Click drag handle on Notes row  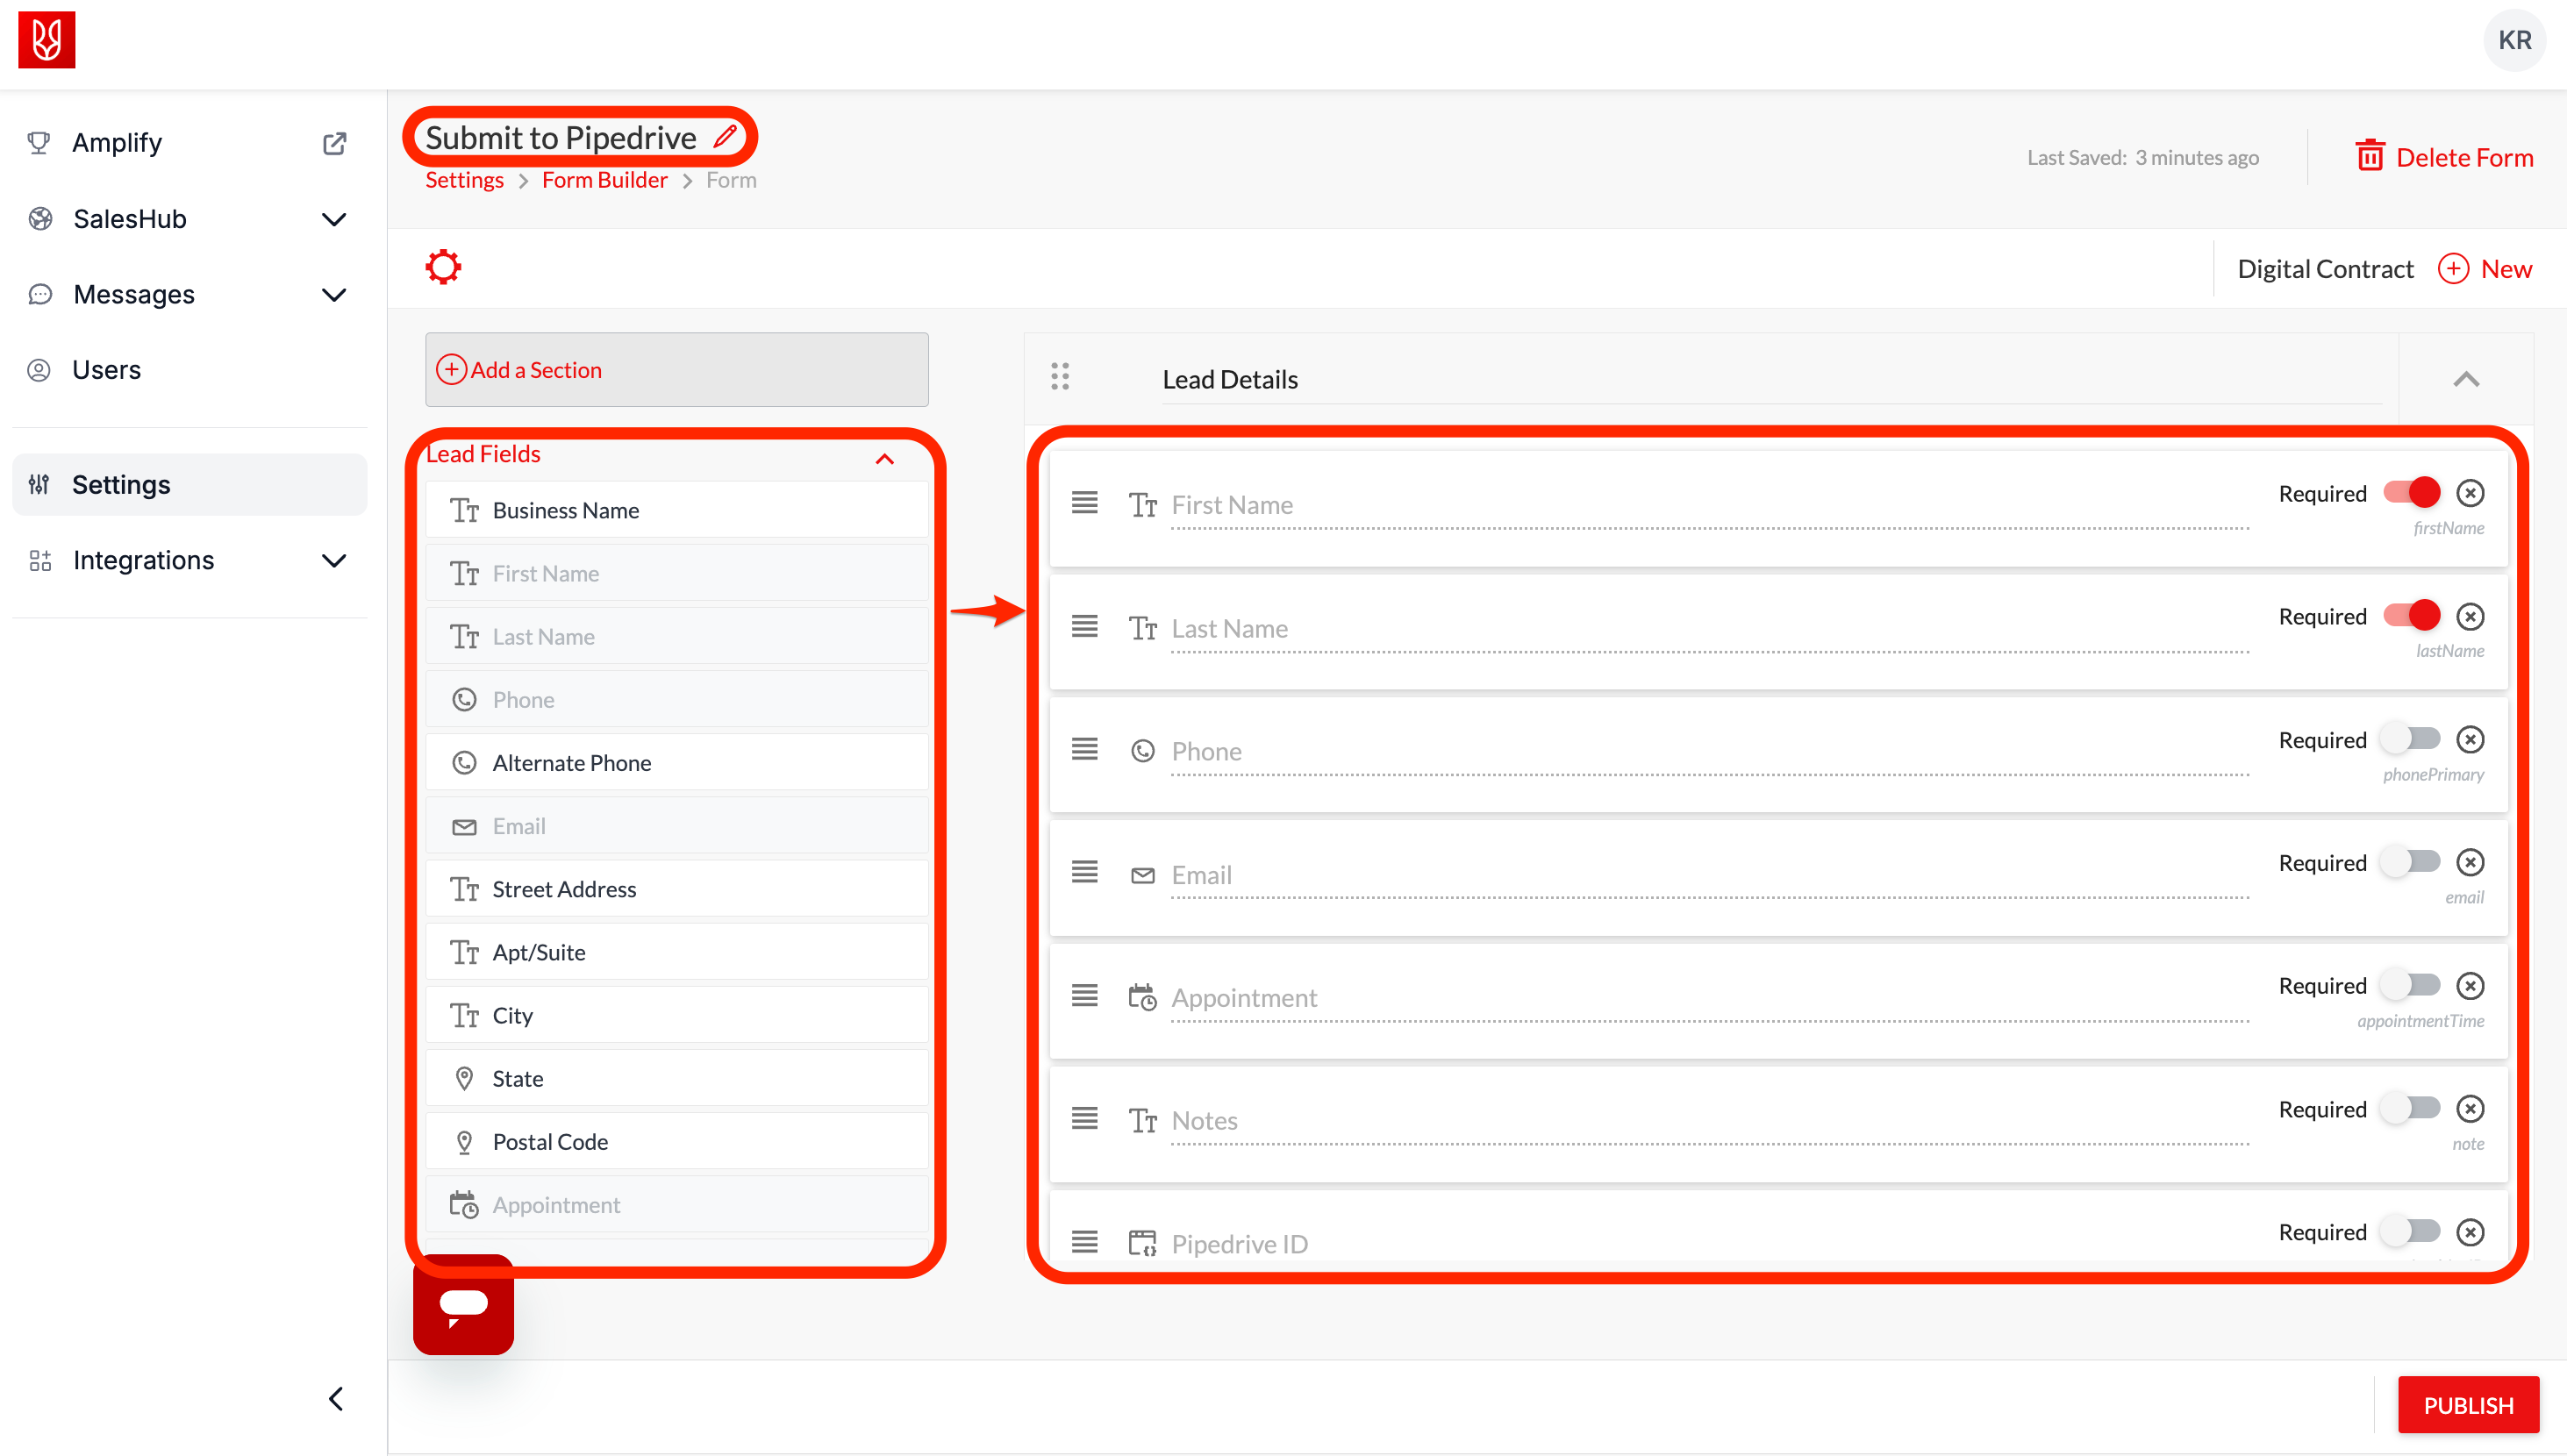(1085, 1118)
